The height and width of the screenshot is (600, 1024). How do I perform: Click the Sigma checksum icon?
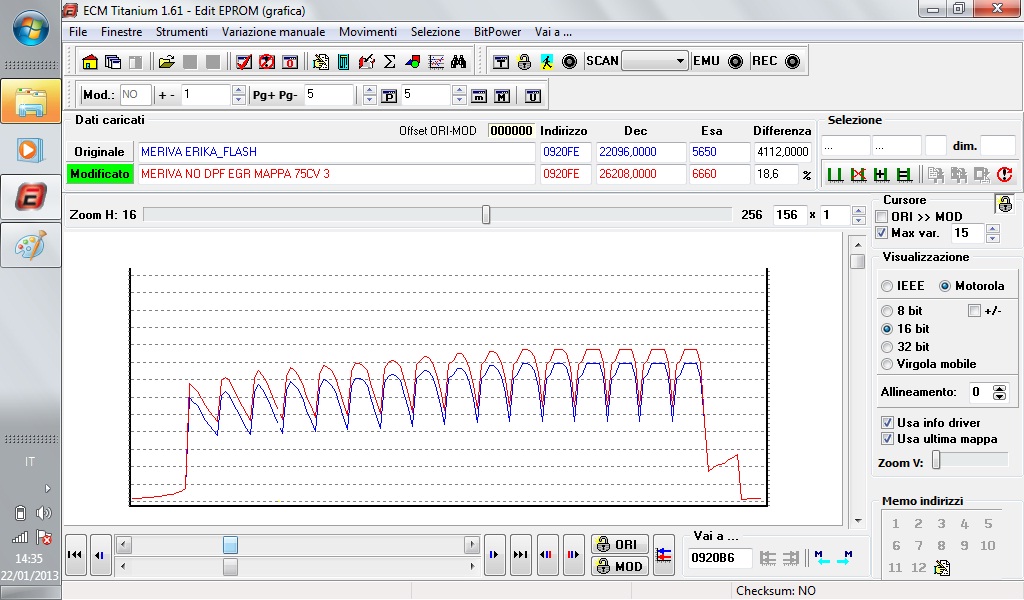pos(390,62)
